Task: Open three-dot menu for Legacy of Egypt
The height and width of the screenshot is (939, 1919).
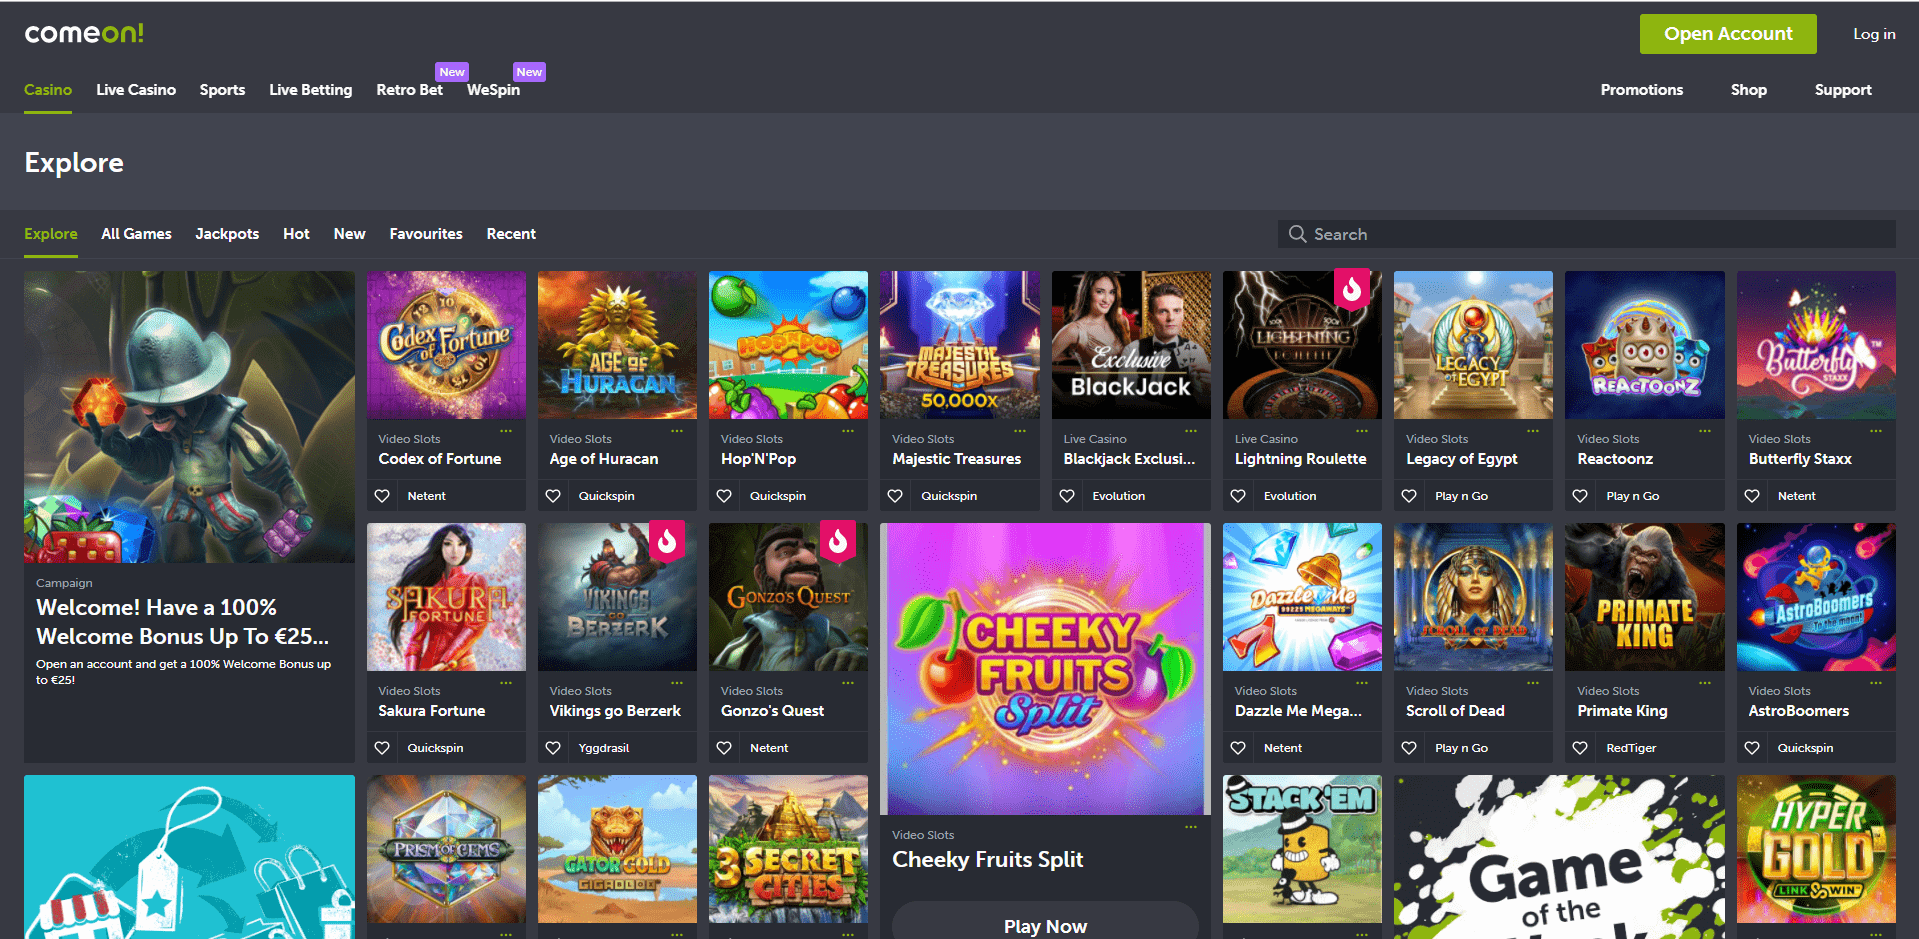Action: coord(1533,431)
